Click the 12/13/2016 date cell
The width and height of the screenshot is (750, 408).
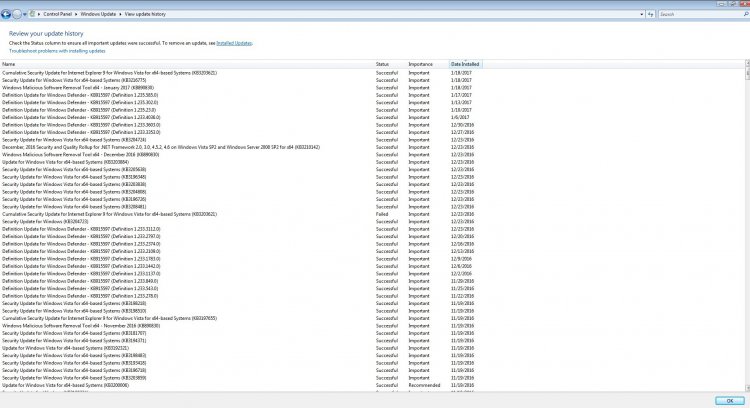[x=462, y=251]
